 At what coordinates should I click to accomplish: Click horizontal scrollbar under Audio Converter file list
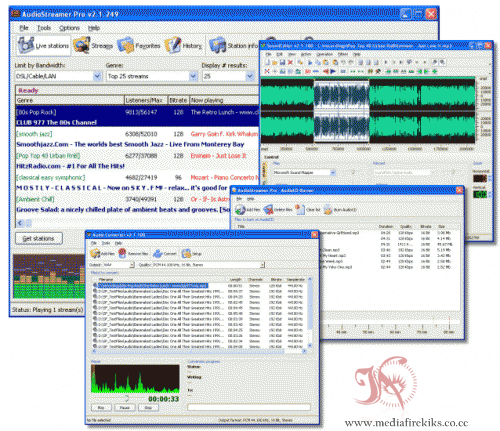(x=199, y=351)
